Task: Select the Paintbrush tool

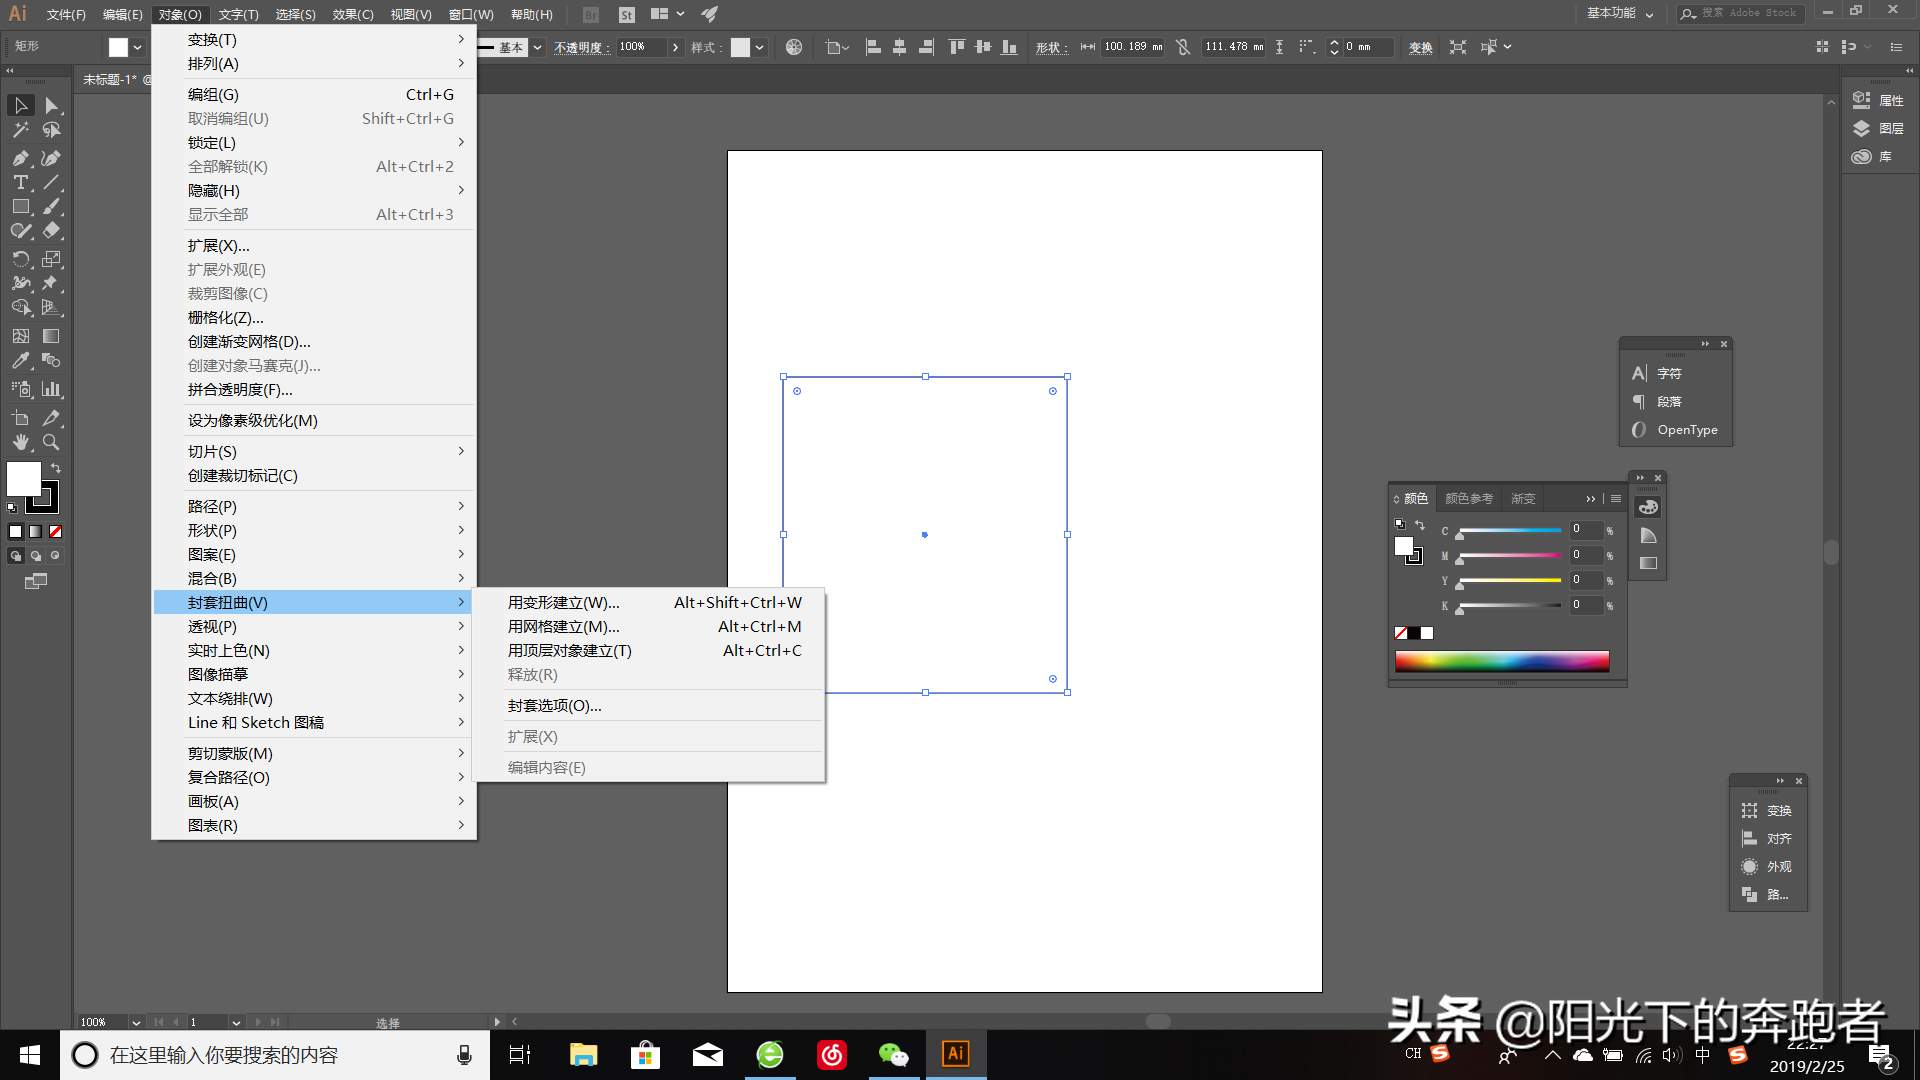Action: pos(51,206)
